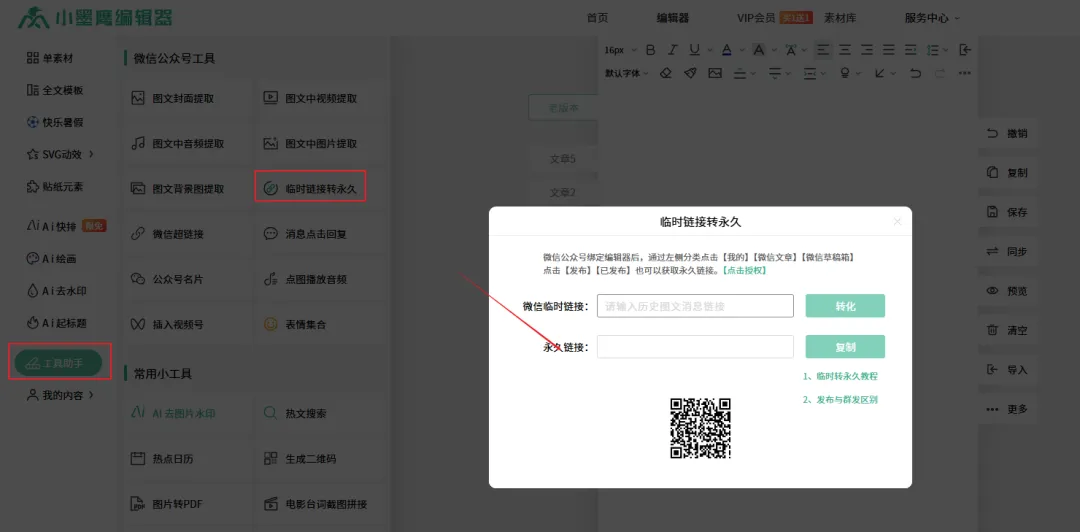Click the 点击授权 link

point(744,270)
